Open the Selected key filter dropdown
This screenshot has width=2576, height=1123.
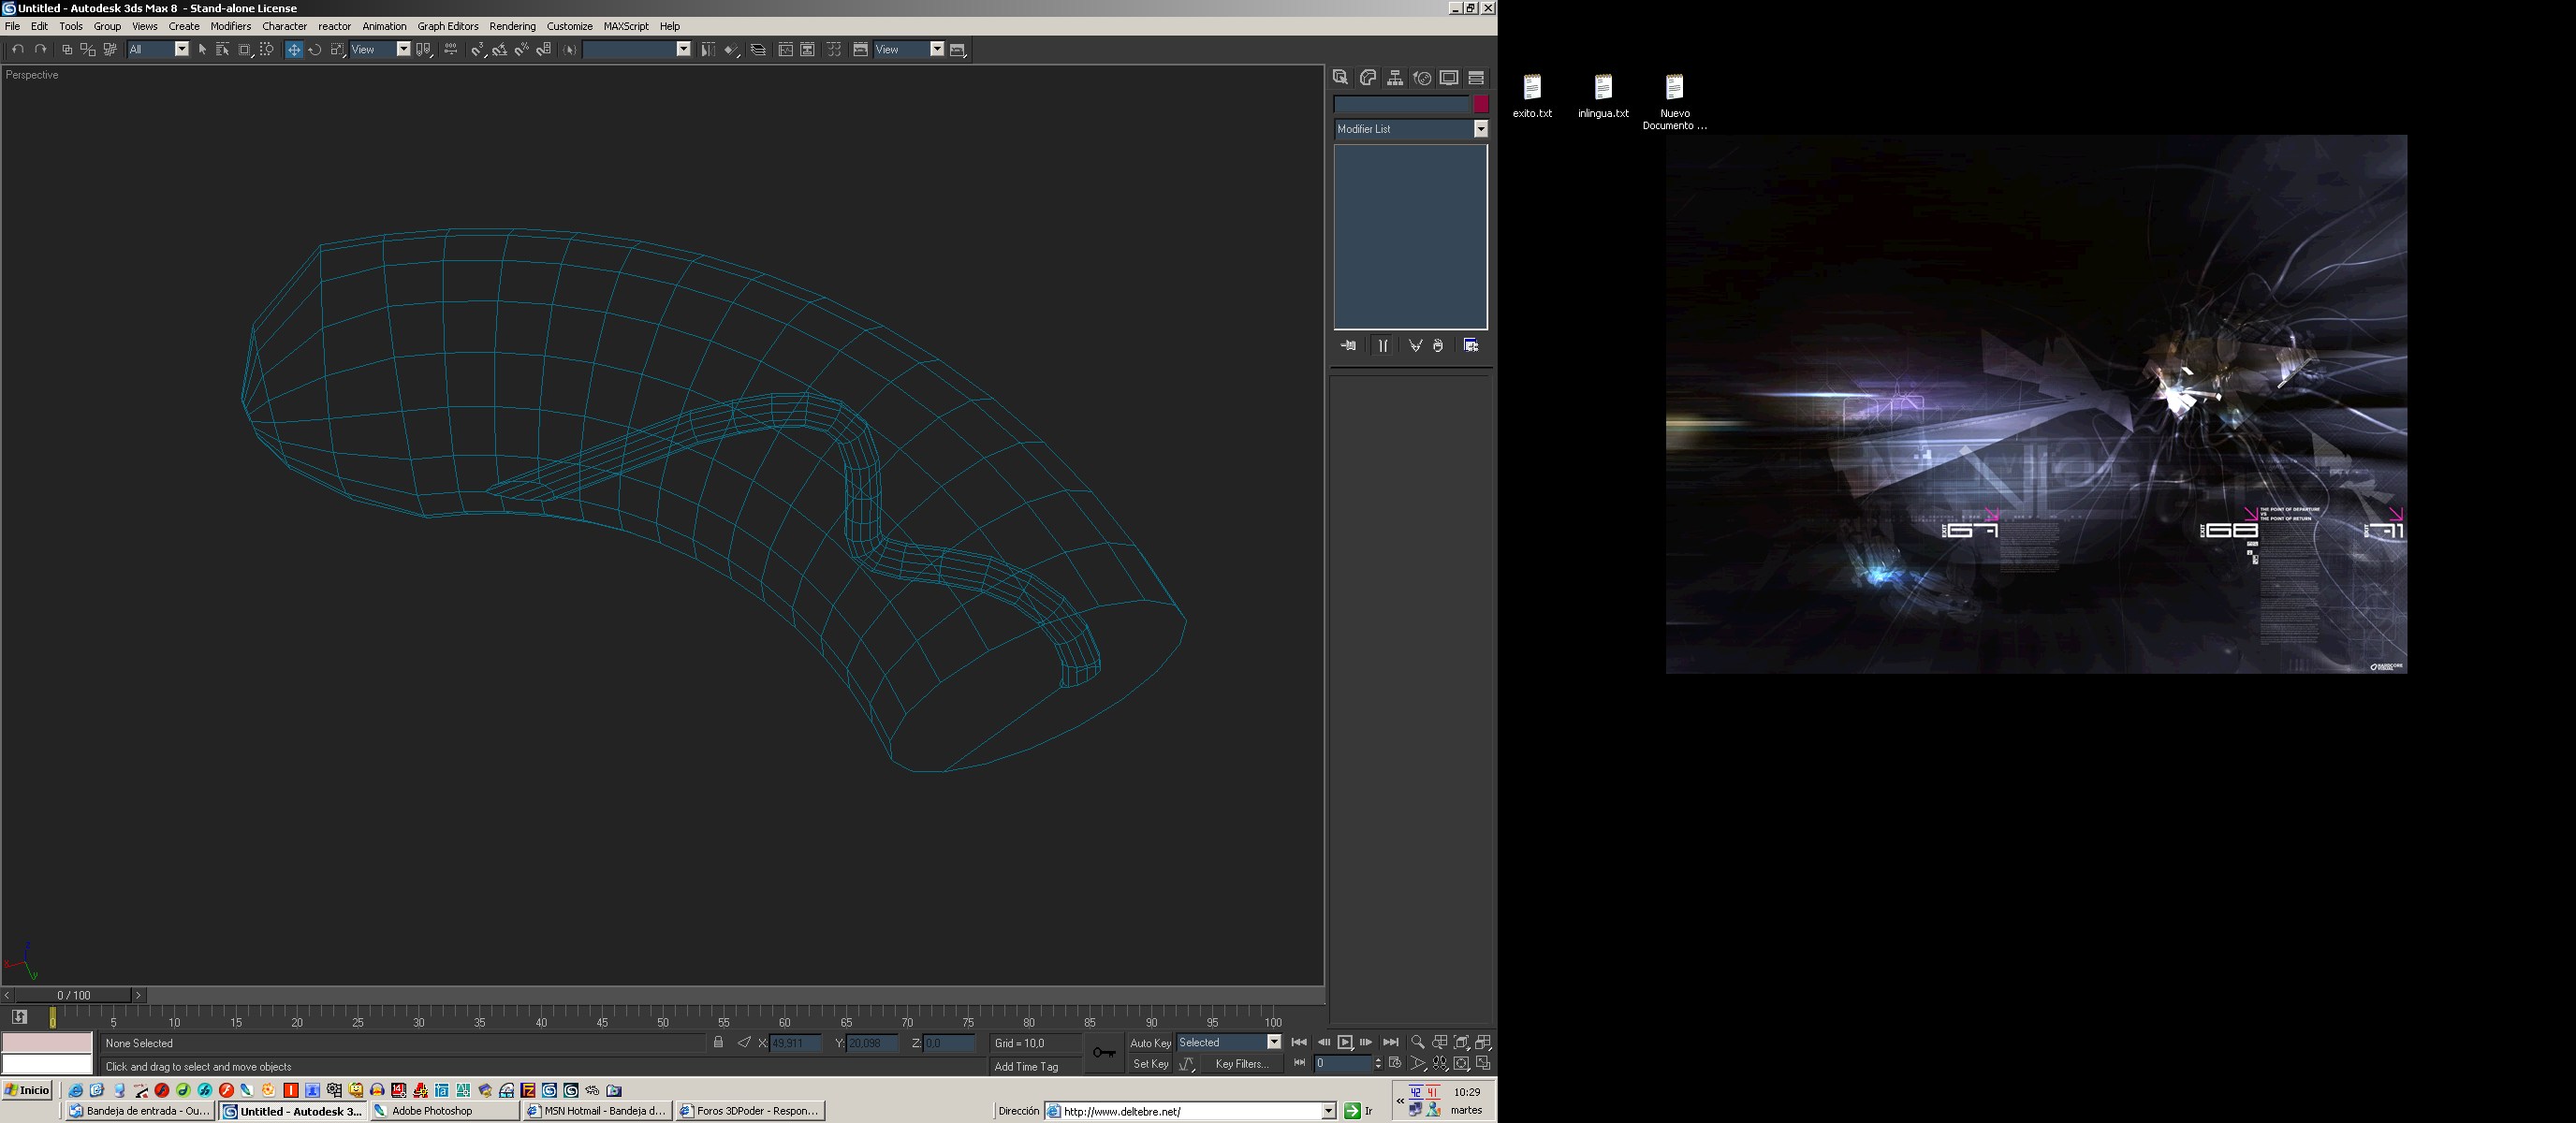1274,1042
